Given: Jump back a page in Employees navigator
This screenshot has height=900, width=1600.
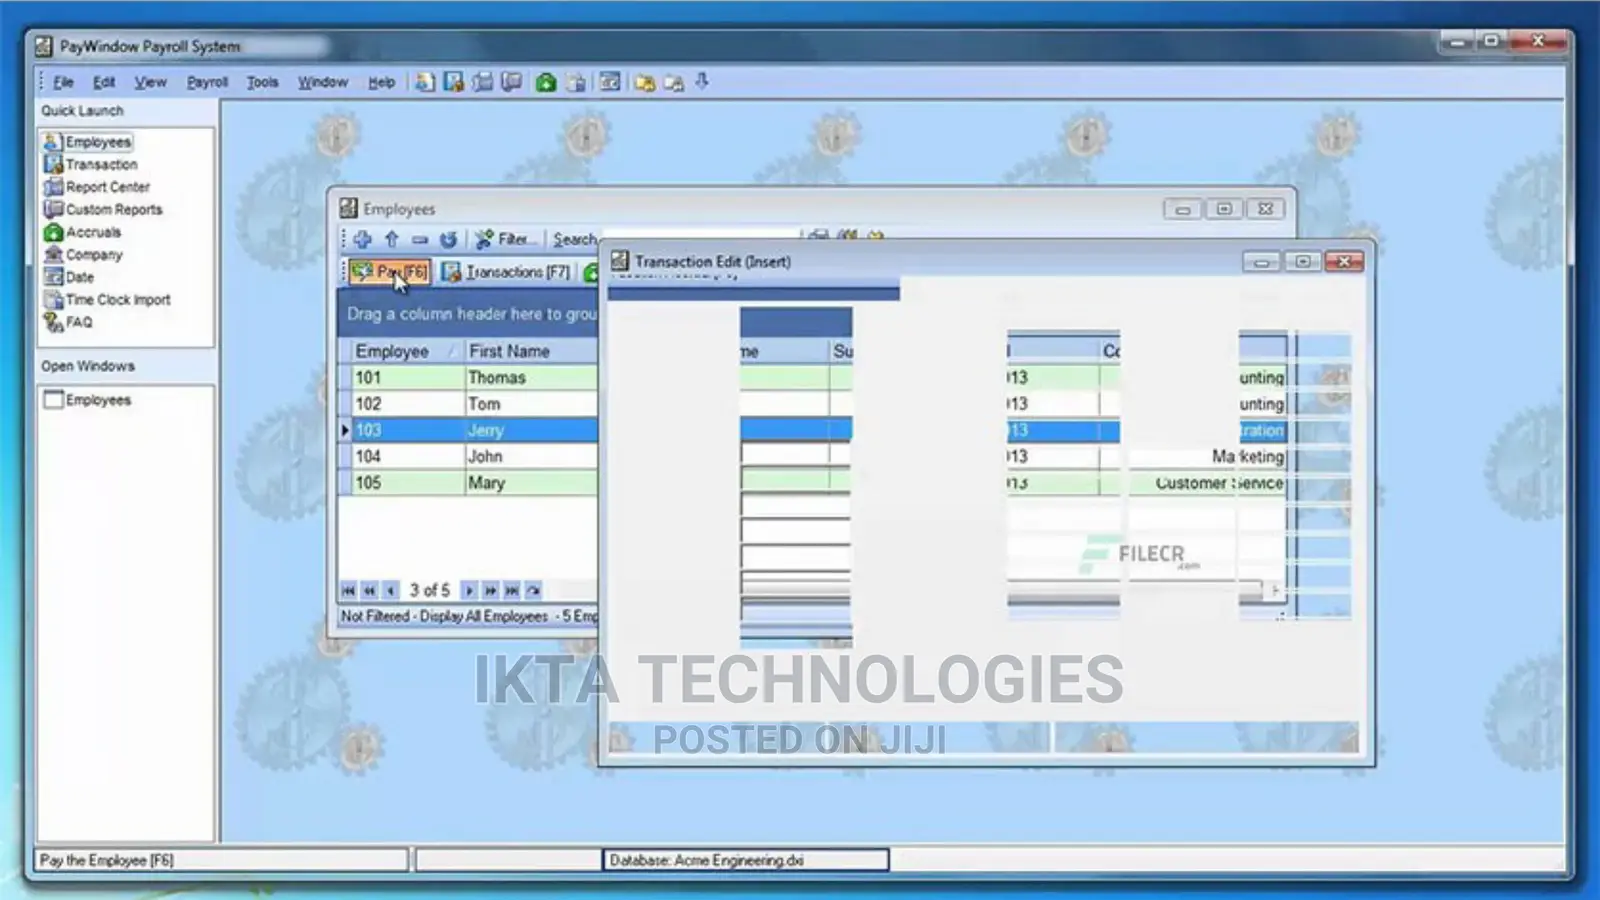Looking at the screenshot, I should point(369,591).
